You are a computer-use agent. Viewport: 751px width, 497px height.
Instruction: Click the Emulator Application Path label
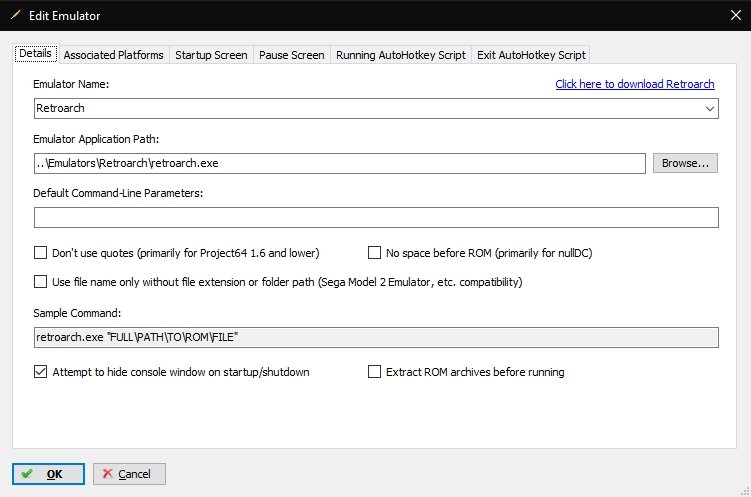(x=96, y=139)
